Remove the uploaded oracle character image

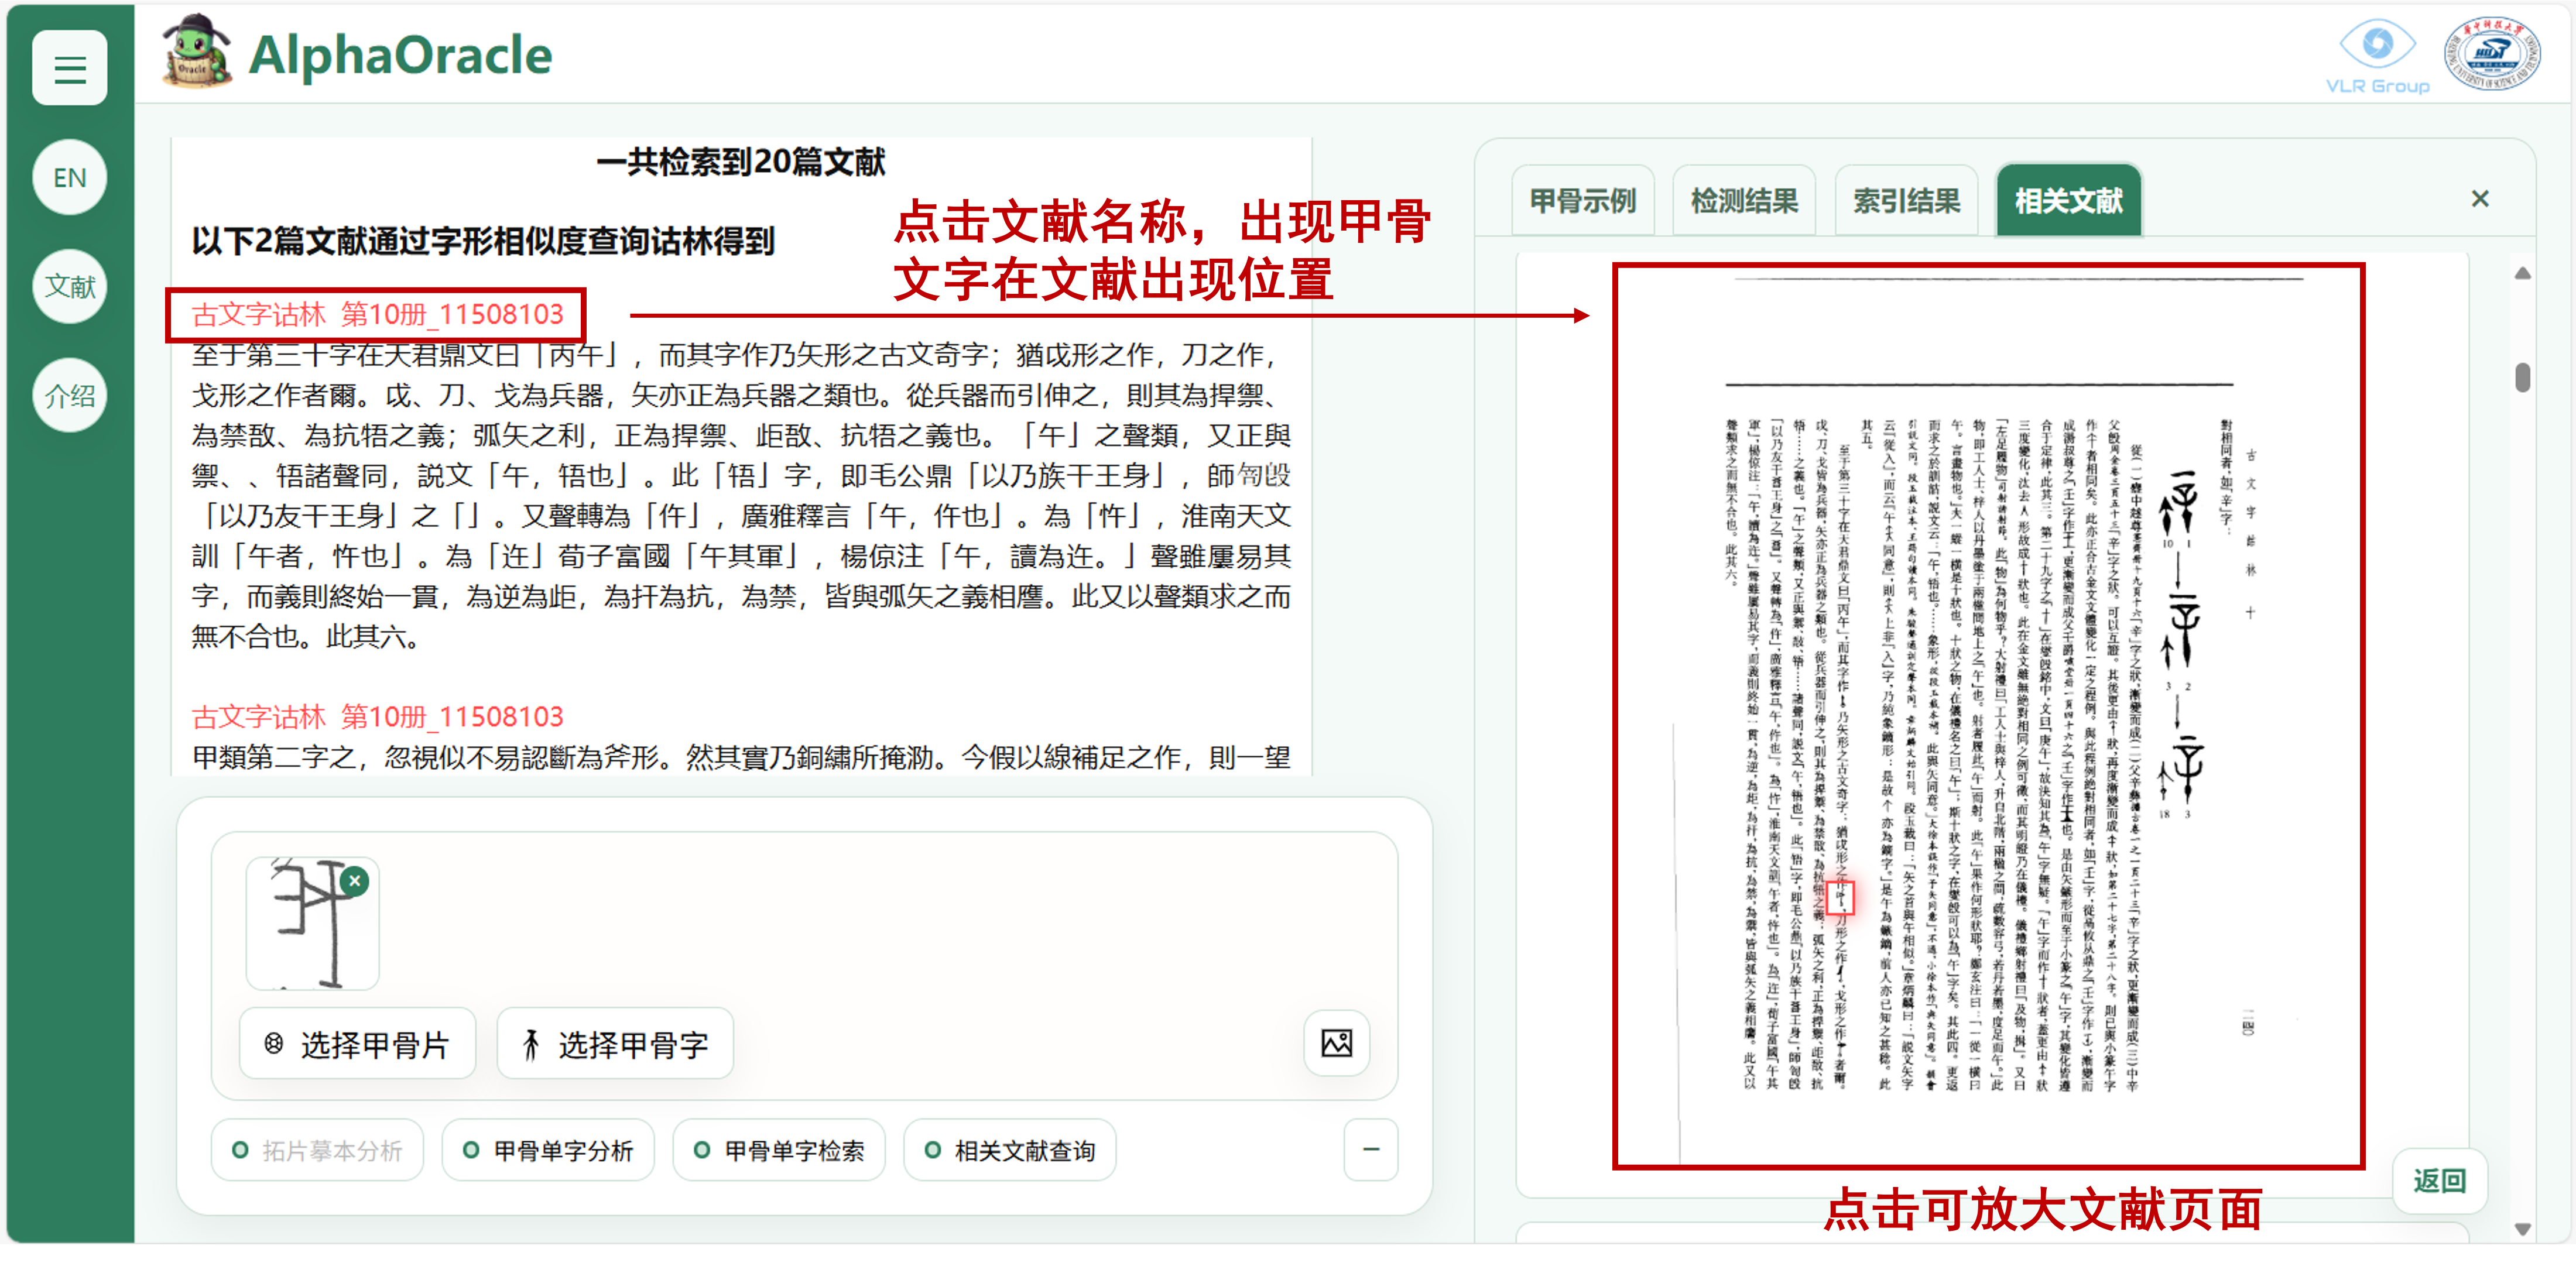coord(354,880)
